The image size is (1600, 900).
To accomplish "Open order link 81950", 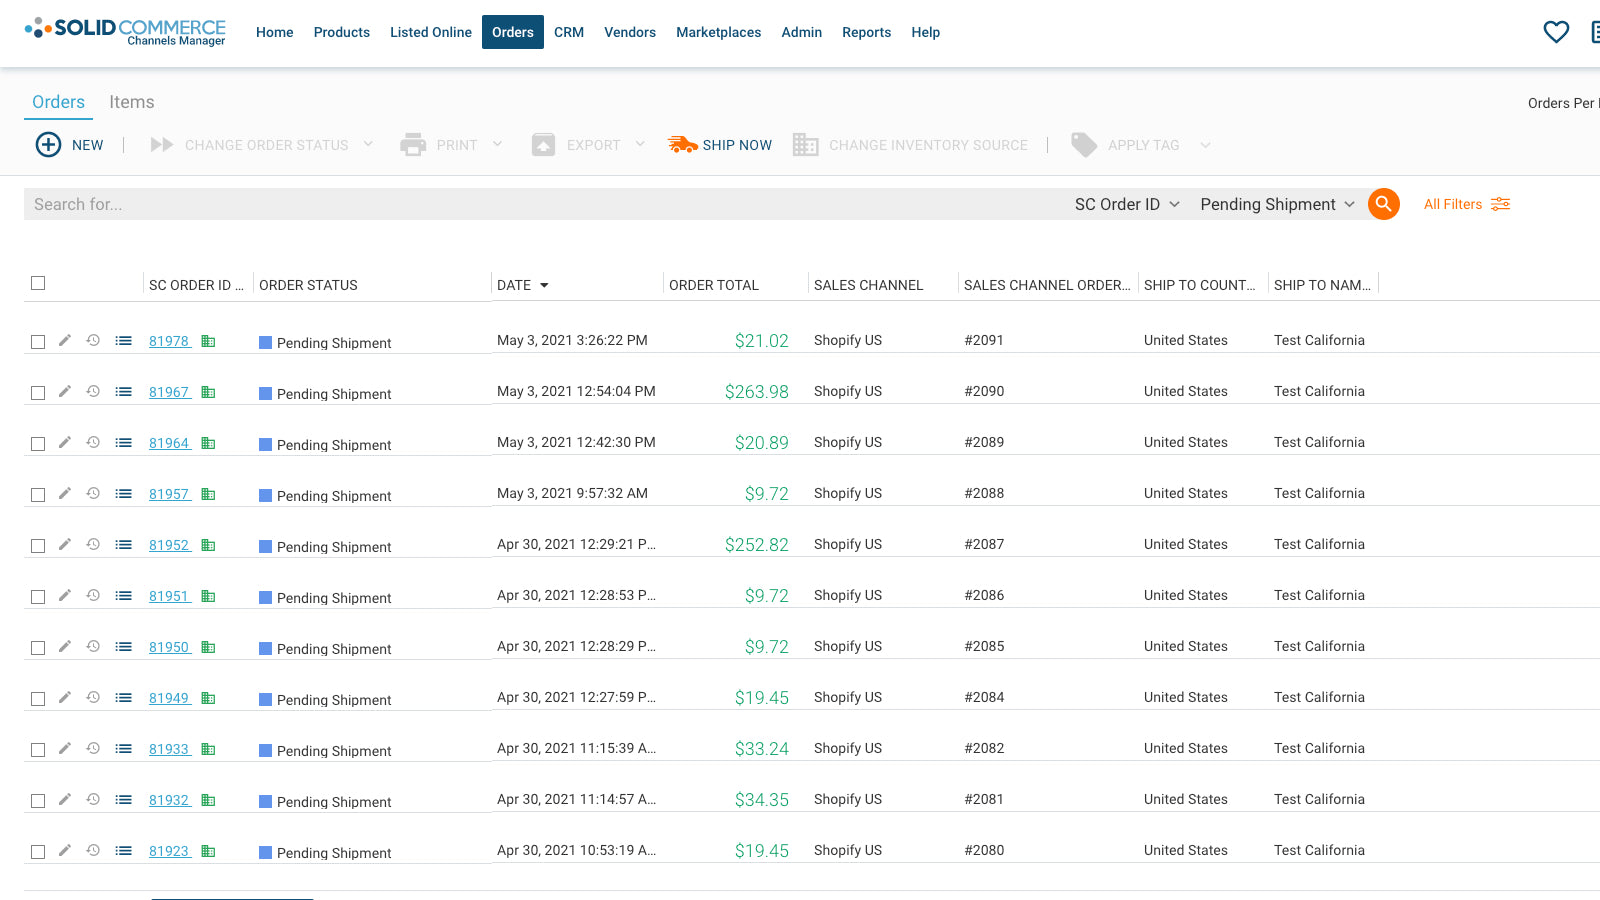I will click(169, 647).
